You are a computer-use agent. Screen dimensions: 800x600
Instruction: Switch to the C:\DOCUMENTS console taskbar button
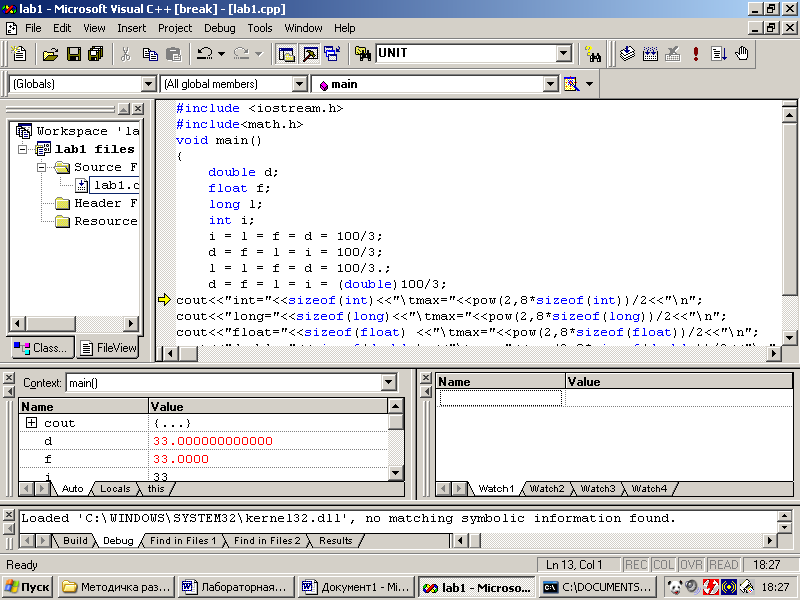click(599, 587)
